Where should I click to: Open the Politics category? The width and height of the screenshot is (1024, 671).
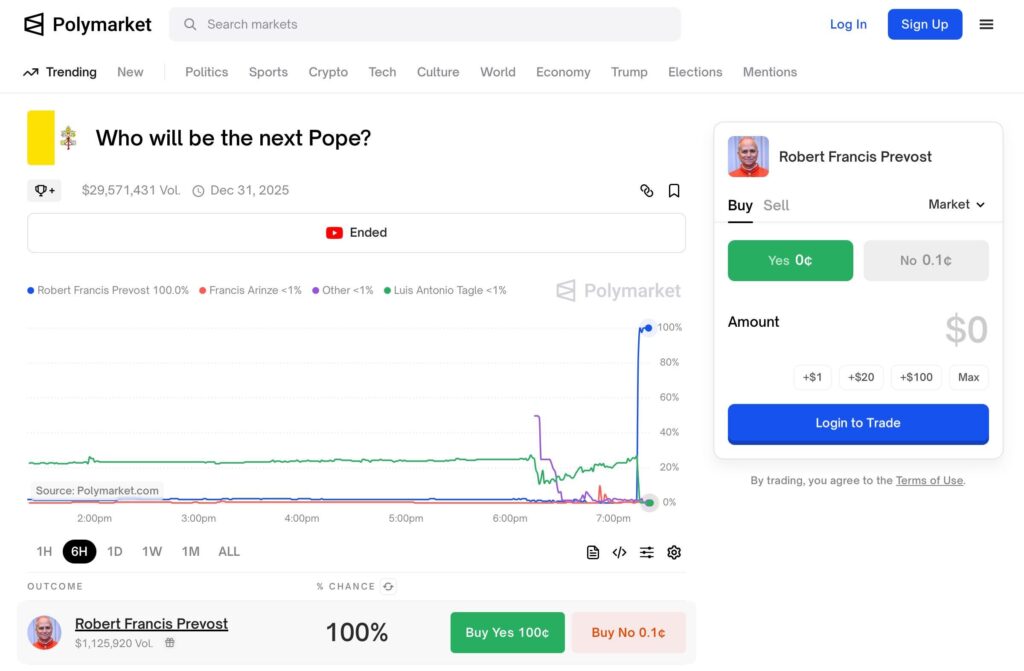click(206, 72)
